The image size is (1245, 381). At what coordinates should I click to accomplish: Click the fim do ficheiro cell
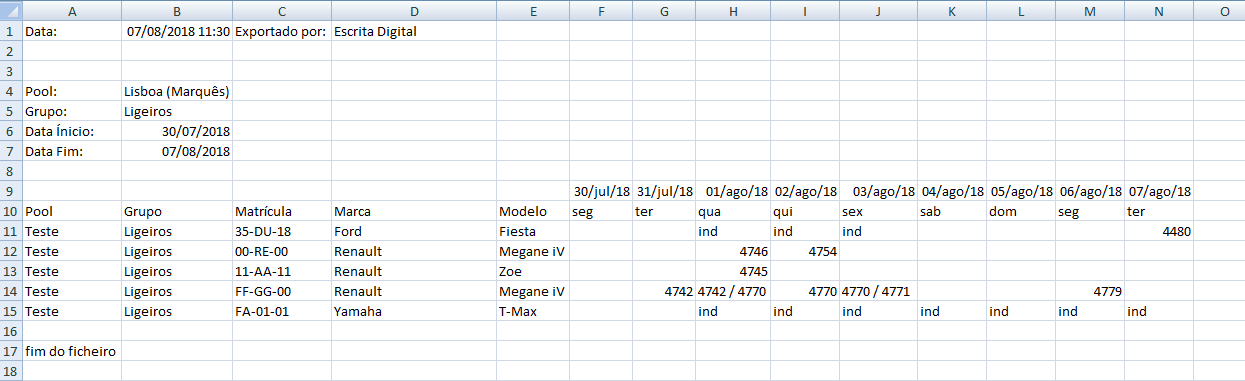pos(71,351)
